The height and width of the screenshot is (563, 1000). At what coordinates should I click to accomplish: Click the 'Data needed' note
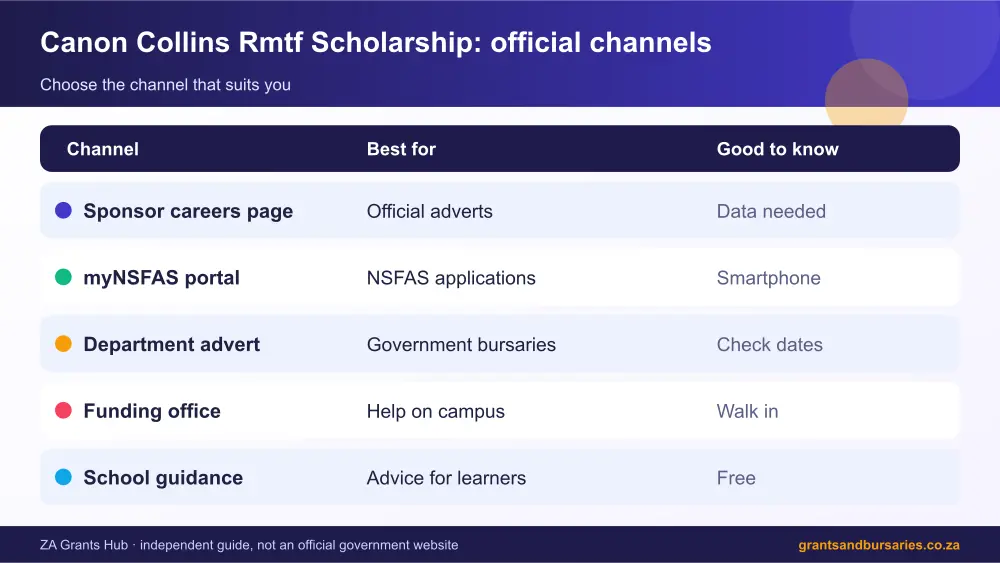771,212
